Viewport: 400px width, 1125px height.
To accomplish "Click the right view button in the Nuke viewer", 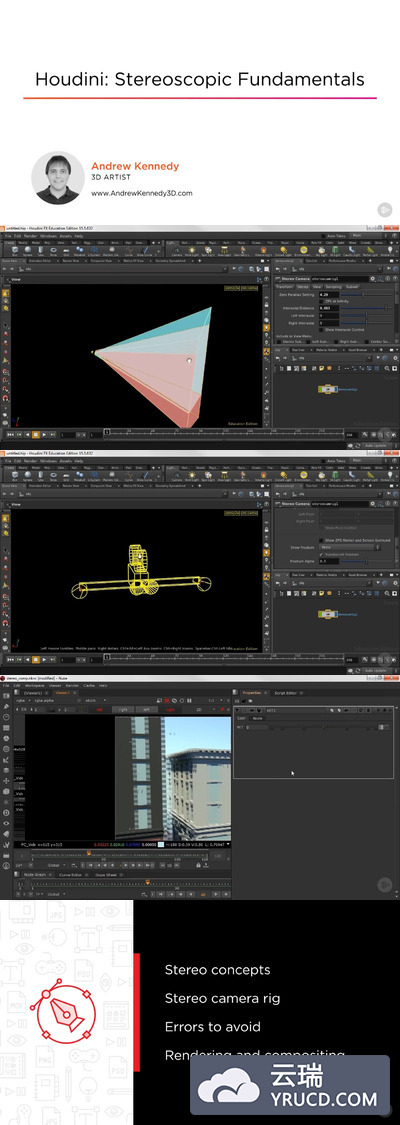I will coord(122,710).
